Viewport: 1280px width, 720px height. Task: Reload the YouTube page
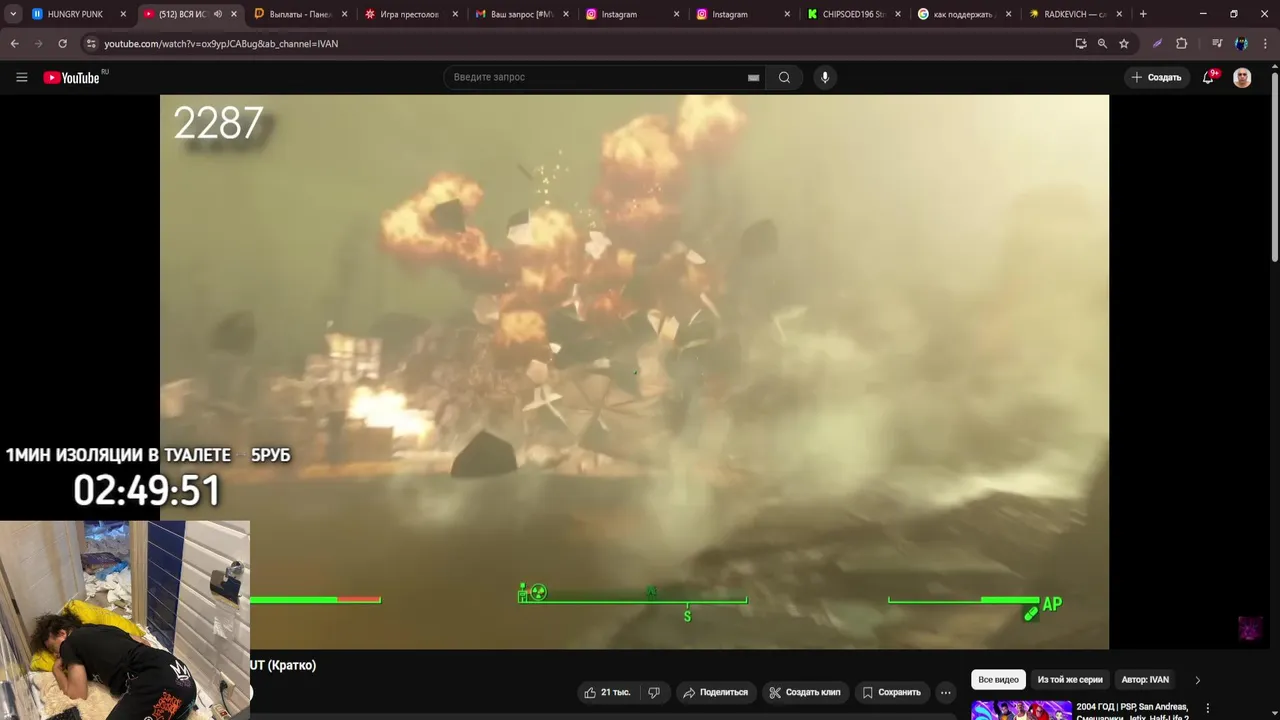(62, 44)
